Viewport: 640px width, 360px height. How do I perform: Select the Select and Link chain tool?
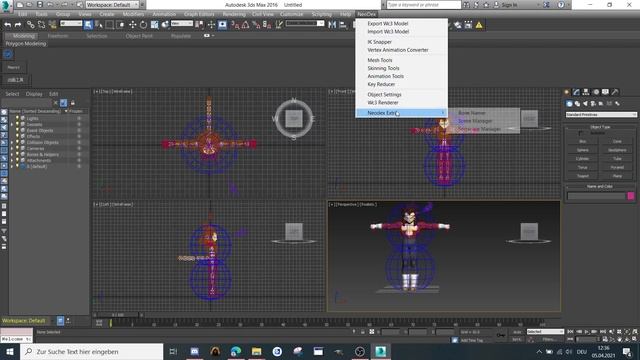31,25
